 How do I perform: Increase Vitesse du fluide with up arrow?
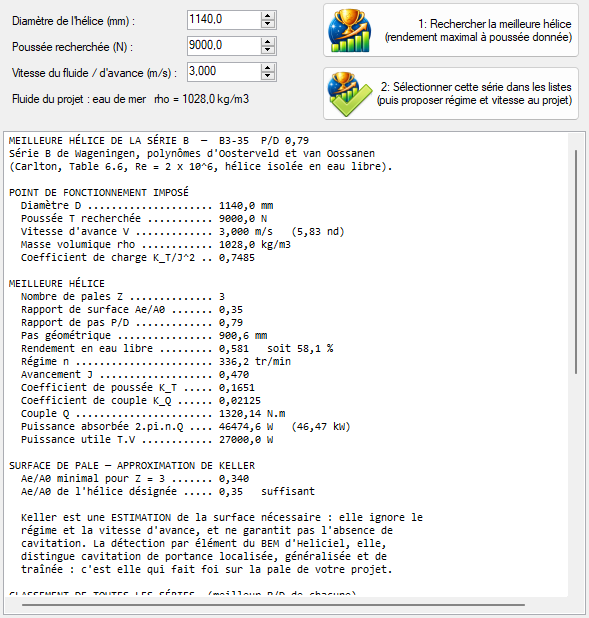coord(268,68)
